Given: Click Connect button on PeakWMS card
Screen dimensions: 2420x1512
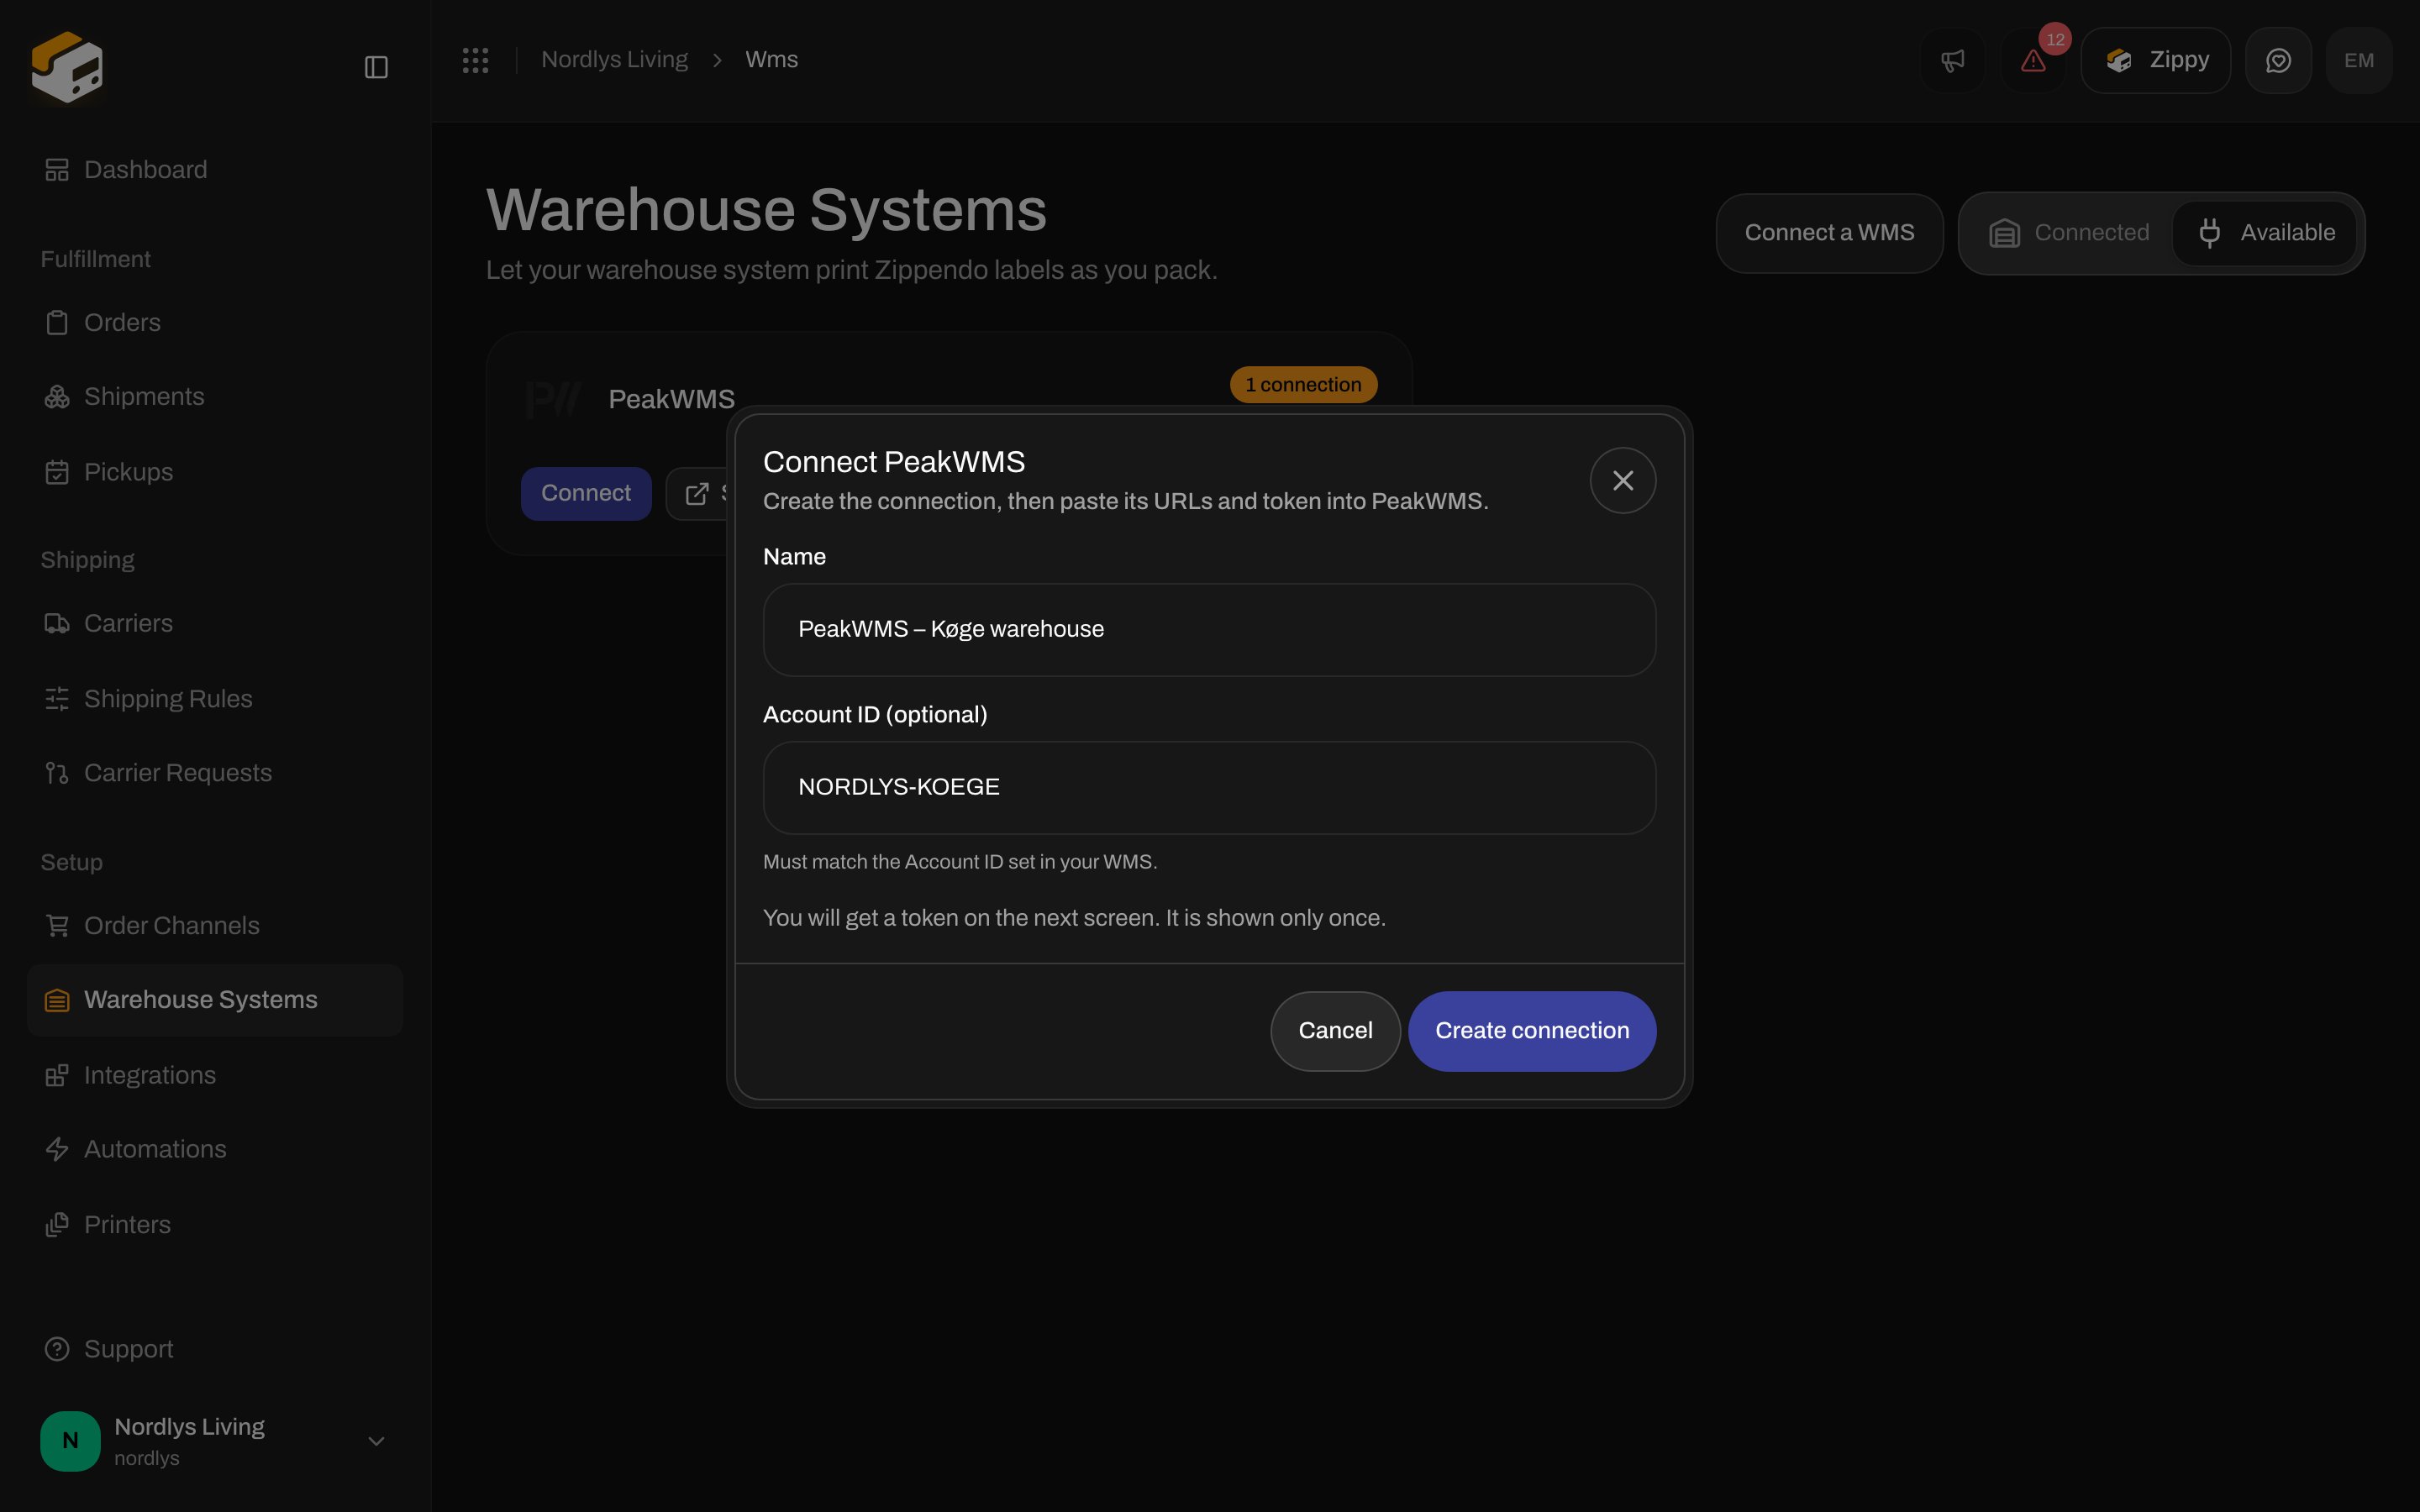Looking at the screenshot, I should click(586, 494).
